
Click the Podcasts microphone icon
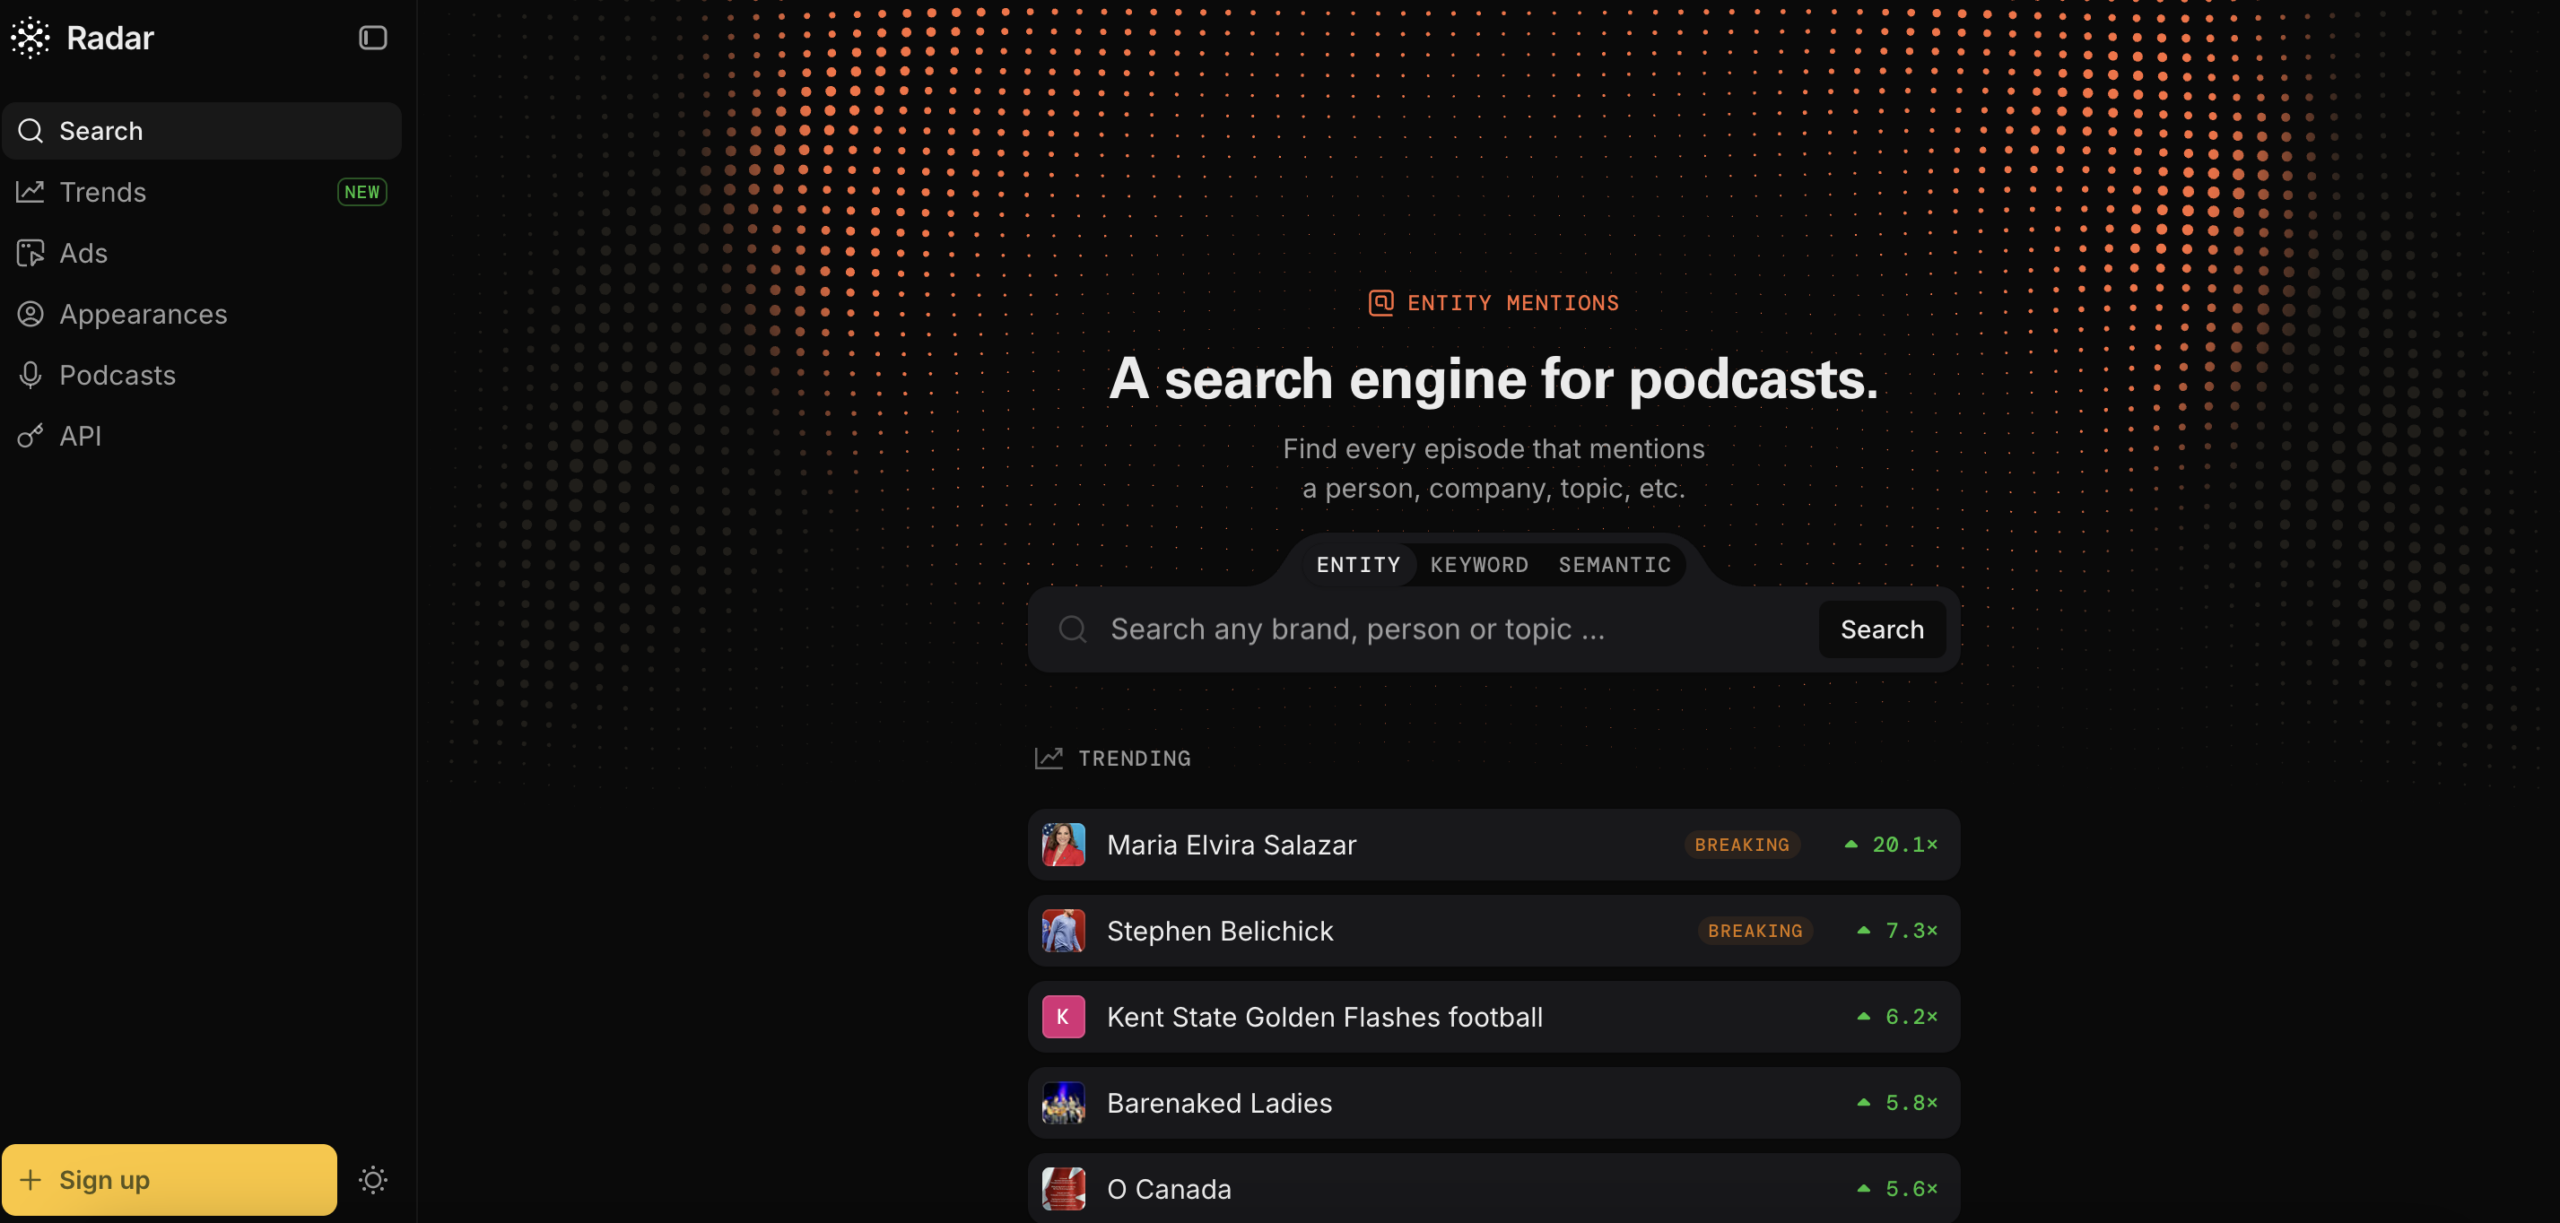click(31, 375)
